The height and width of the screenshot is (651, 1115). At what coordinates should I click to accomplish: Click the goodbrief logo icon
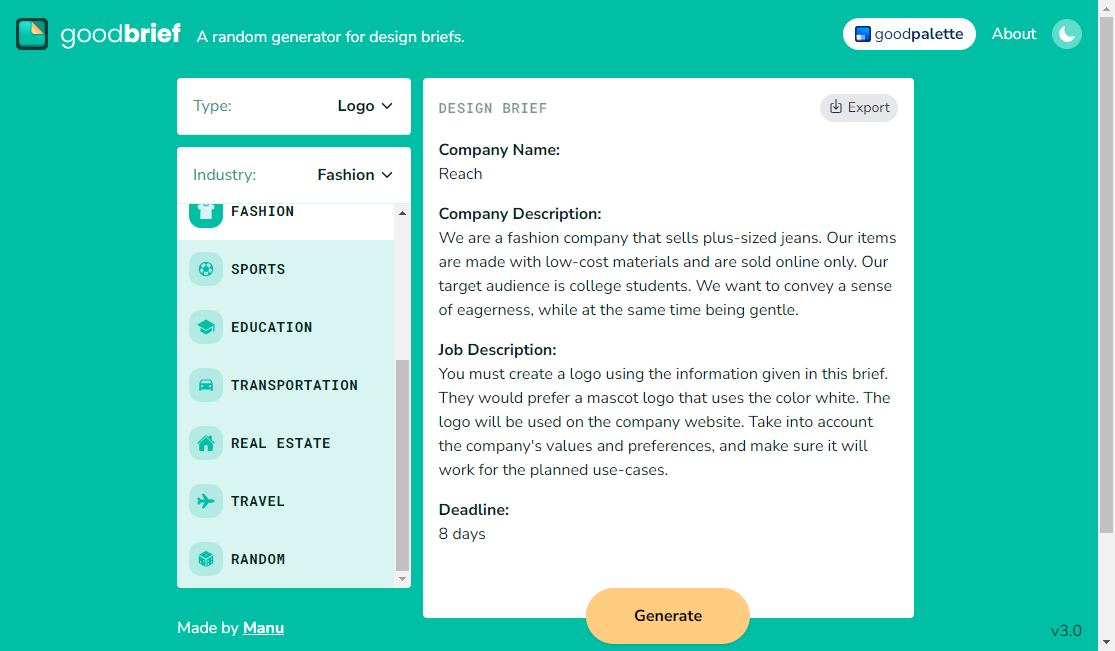pos(31,33)
